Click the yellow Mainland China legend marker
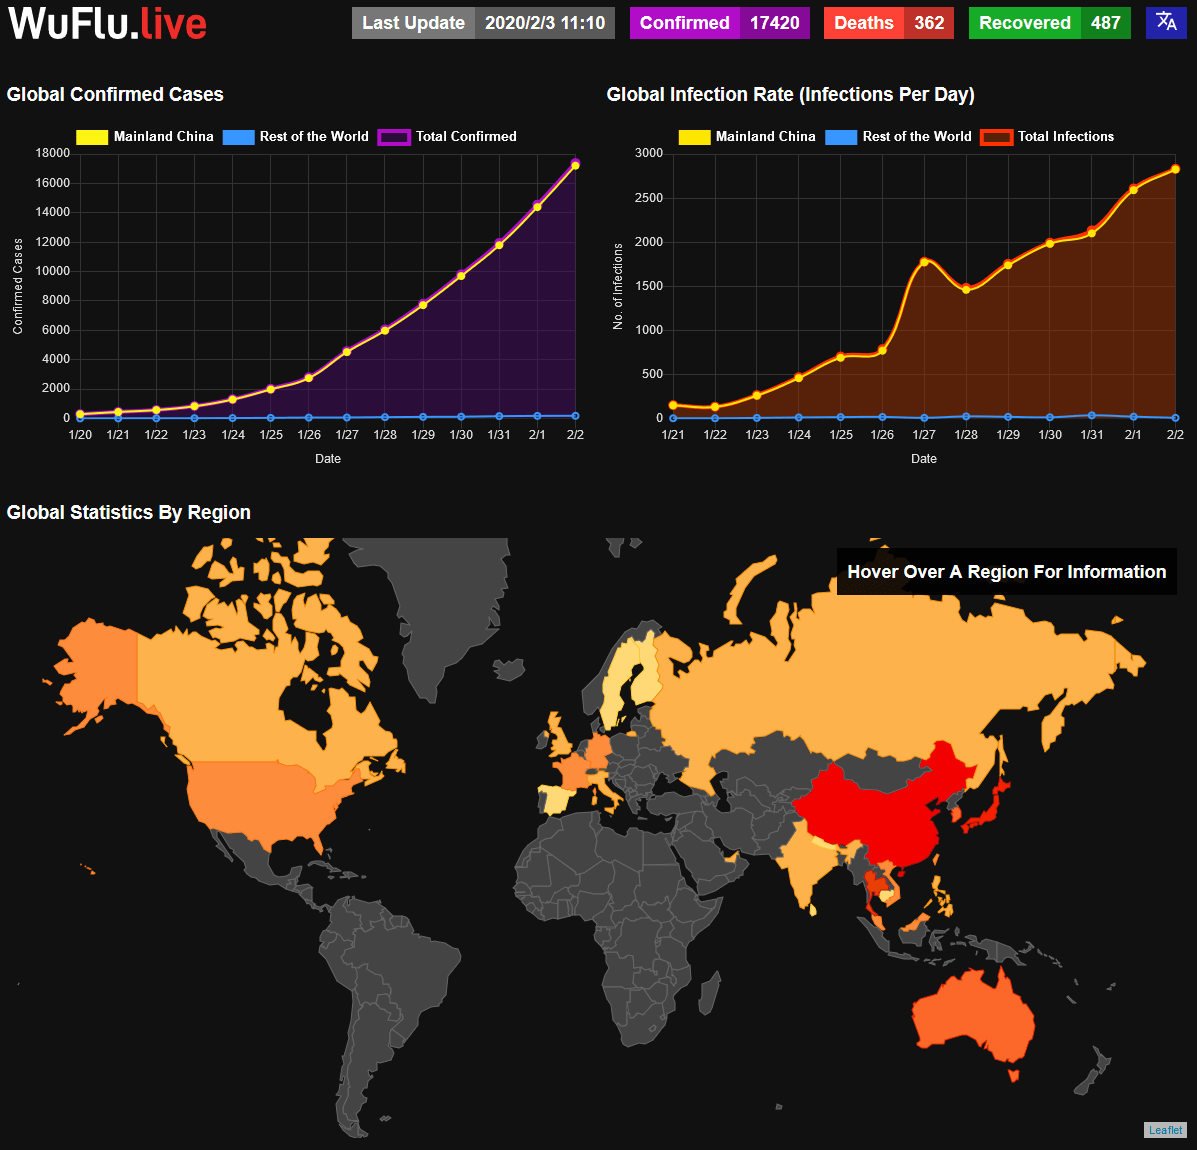 tap(91, 137)
